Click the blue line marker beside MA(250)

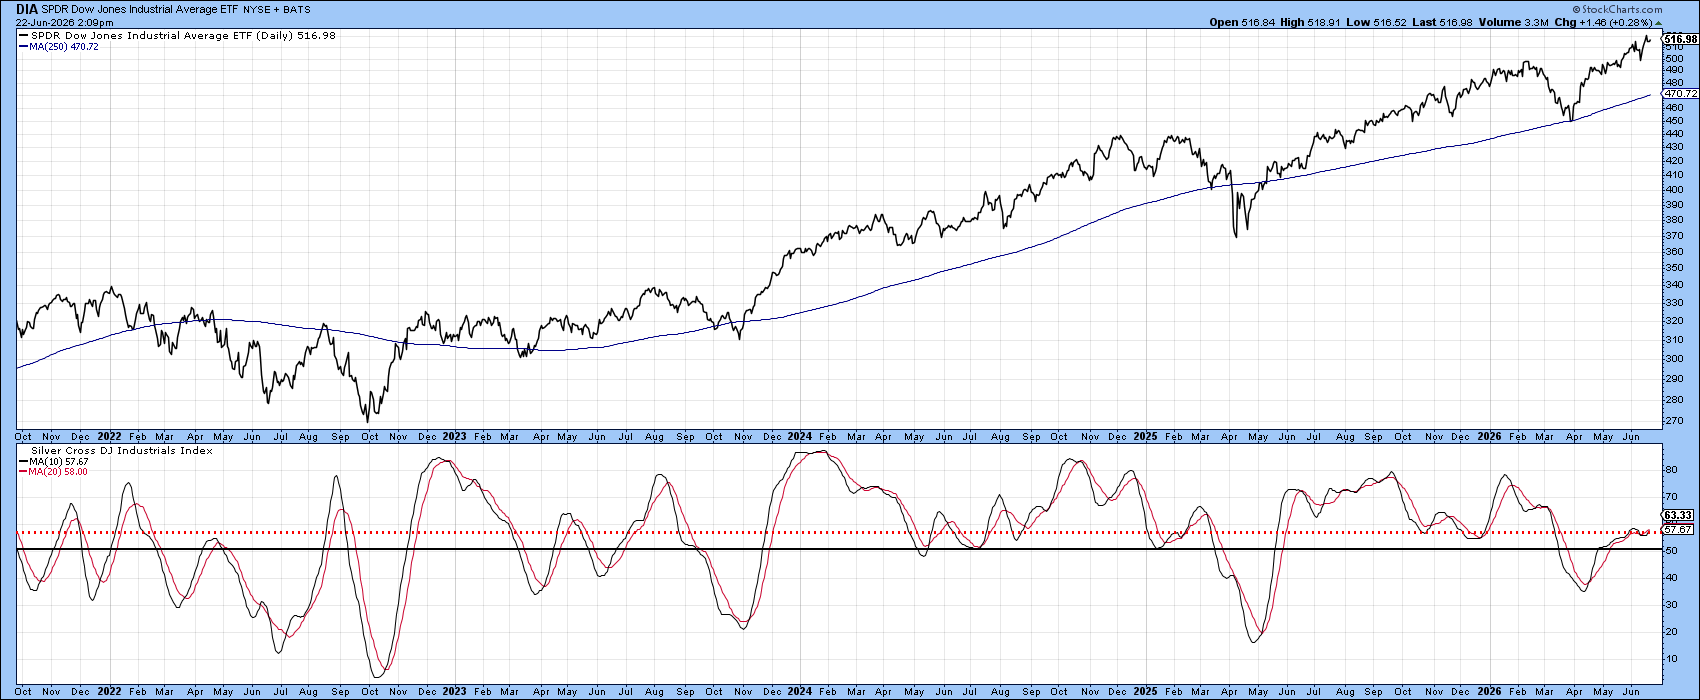coord(23,47)
